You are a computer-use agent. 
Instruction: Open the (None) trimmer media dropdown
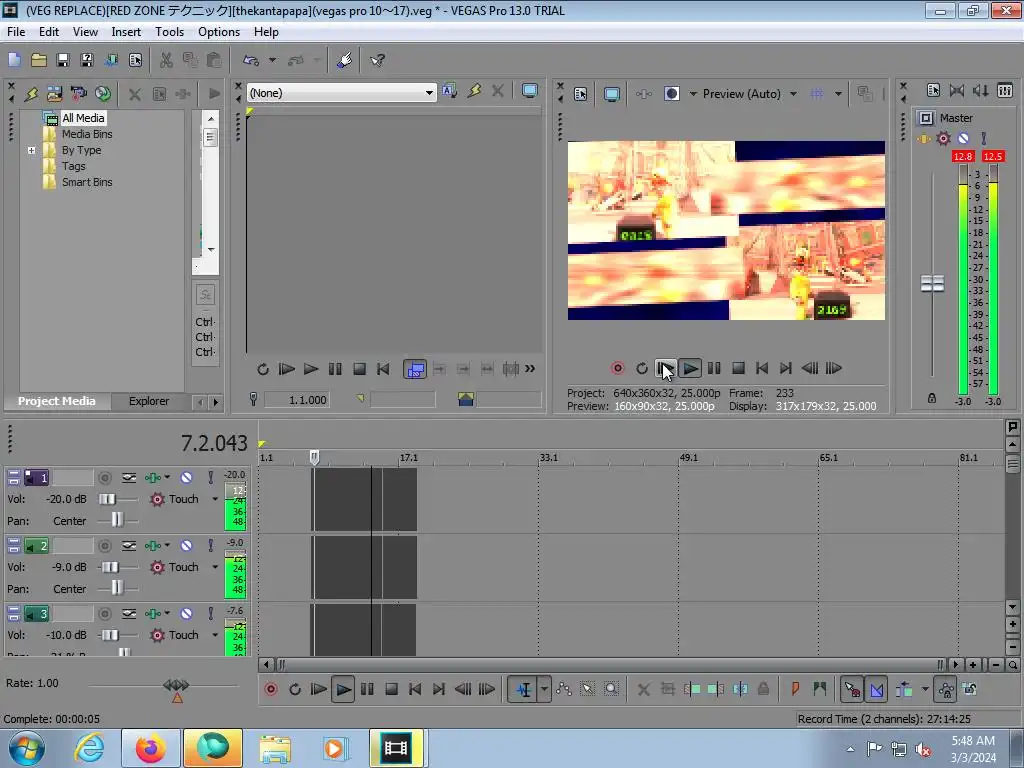(x=429, y=93)
